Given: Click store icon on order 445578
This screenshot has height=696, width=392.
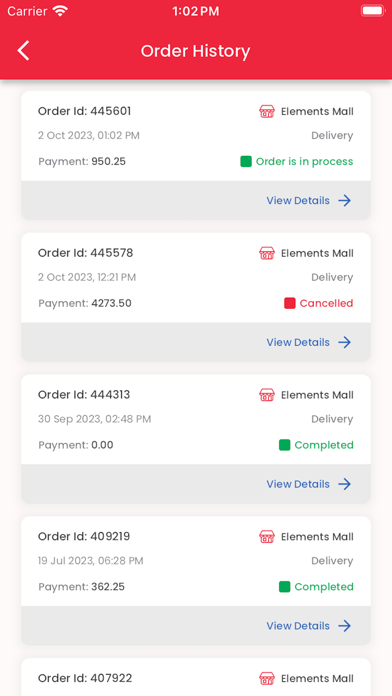Looking at the screenshot, I should 267,253.
